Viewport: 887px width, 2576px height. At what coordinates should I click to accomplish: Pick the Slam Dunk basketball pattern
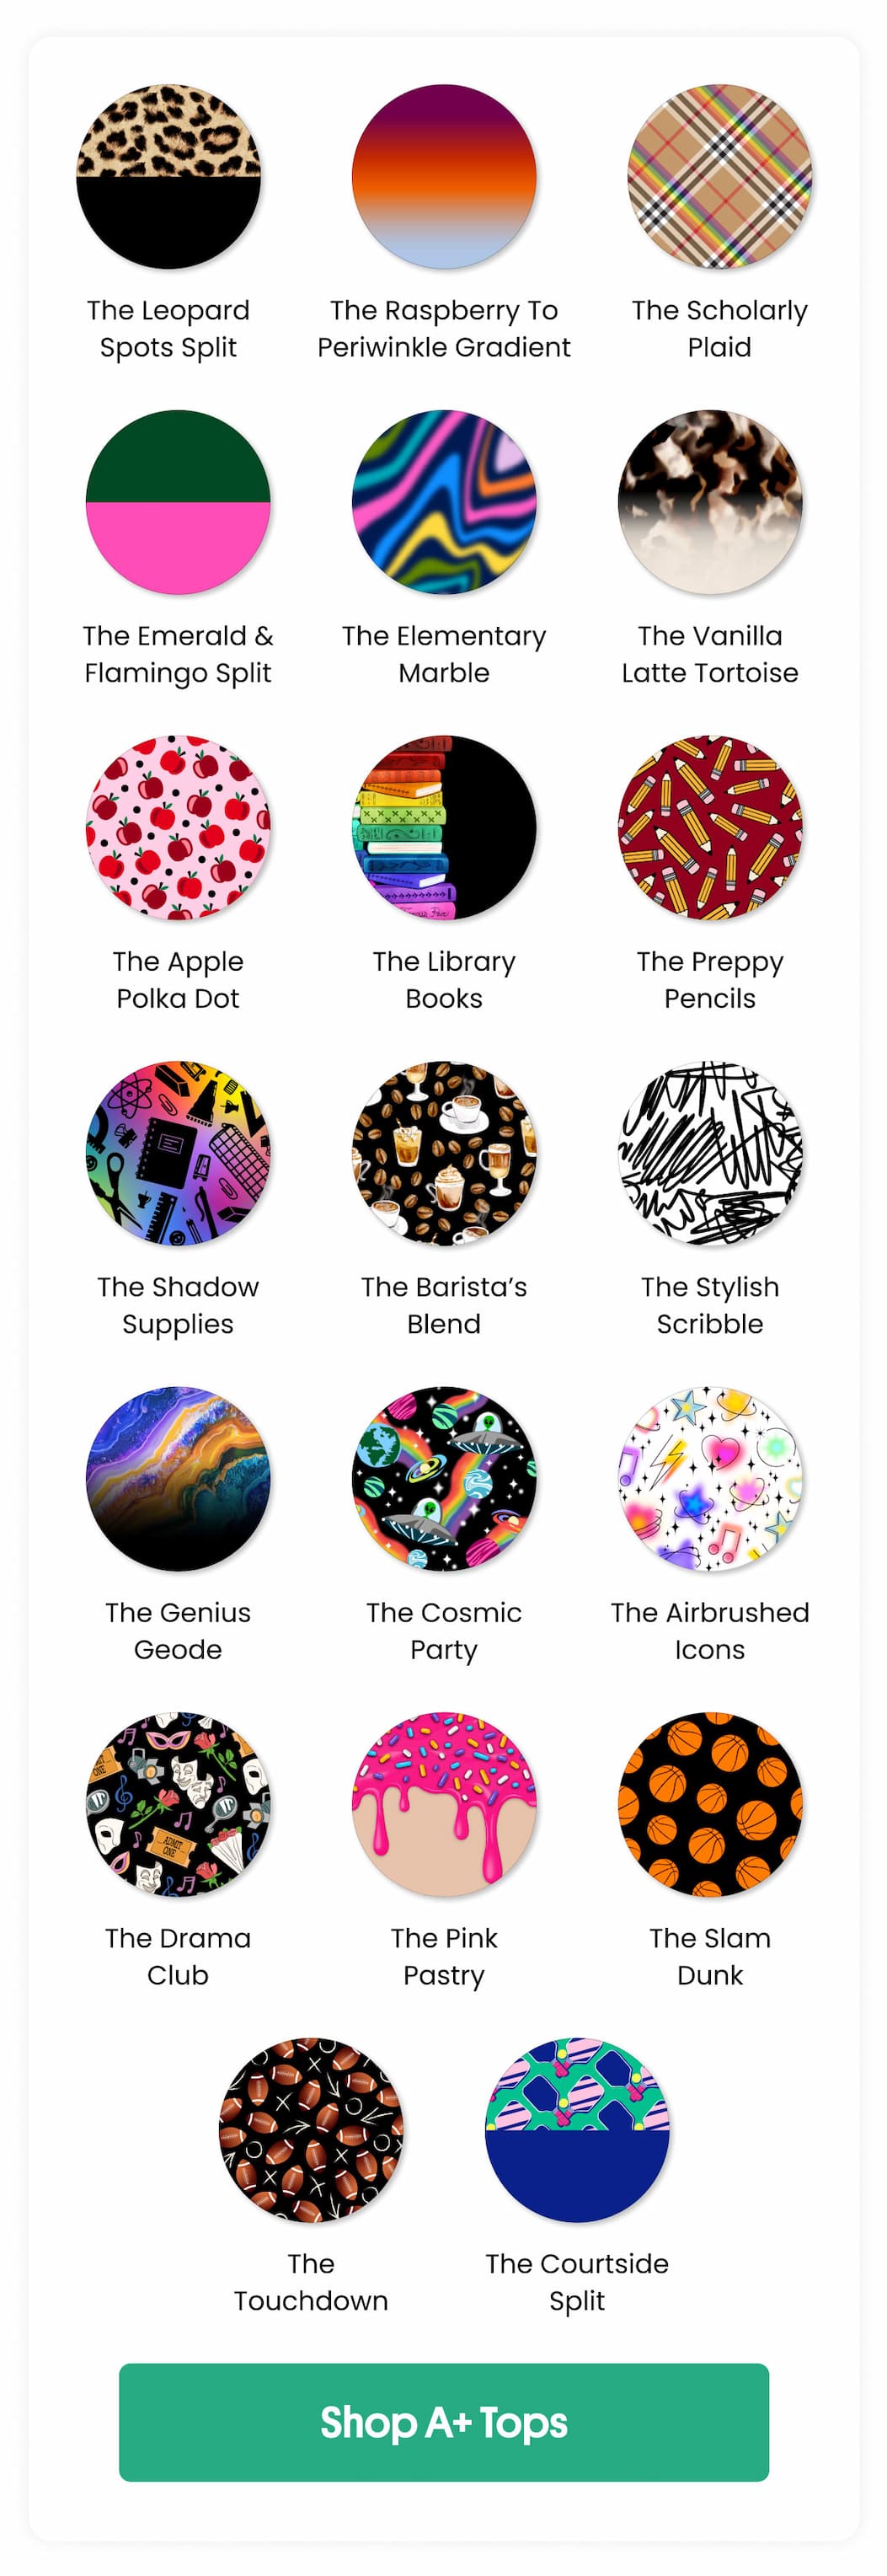coord(710,1804)
